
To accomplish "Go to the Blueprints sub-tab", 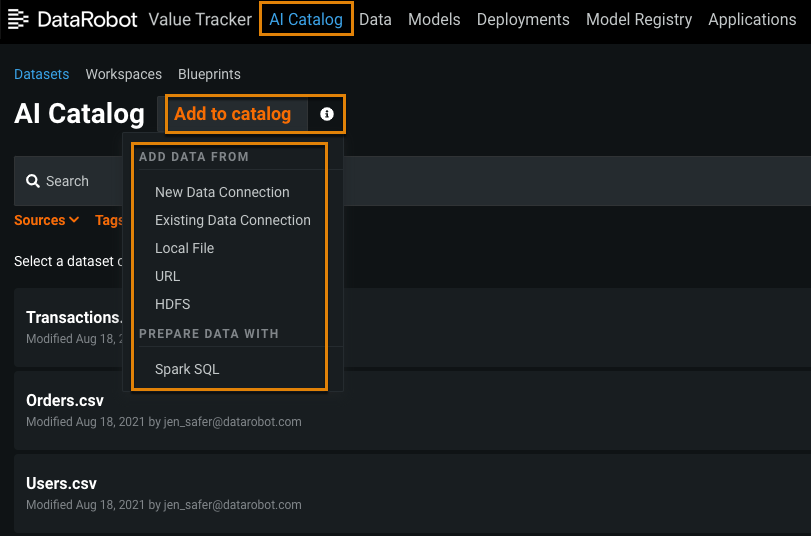I will [209, 74].
